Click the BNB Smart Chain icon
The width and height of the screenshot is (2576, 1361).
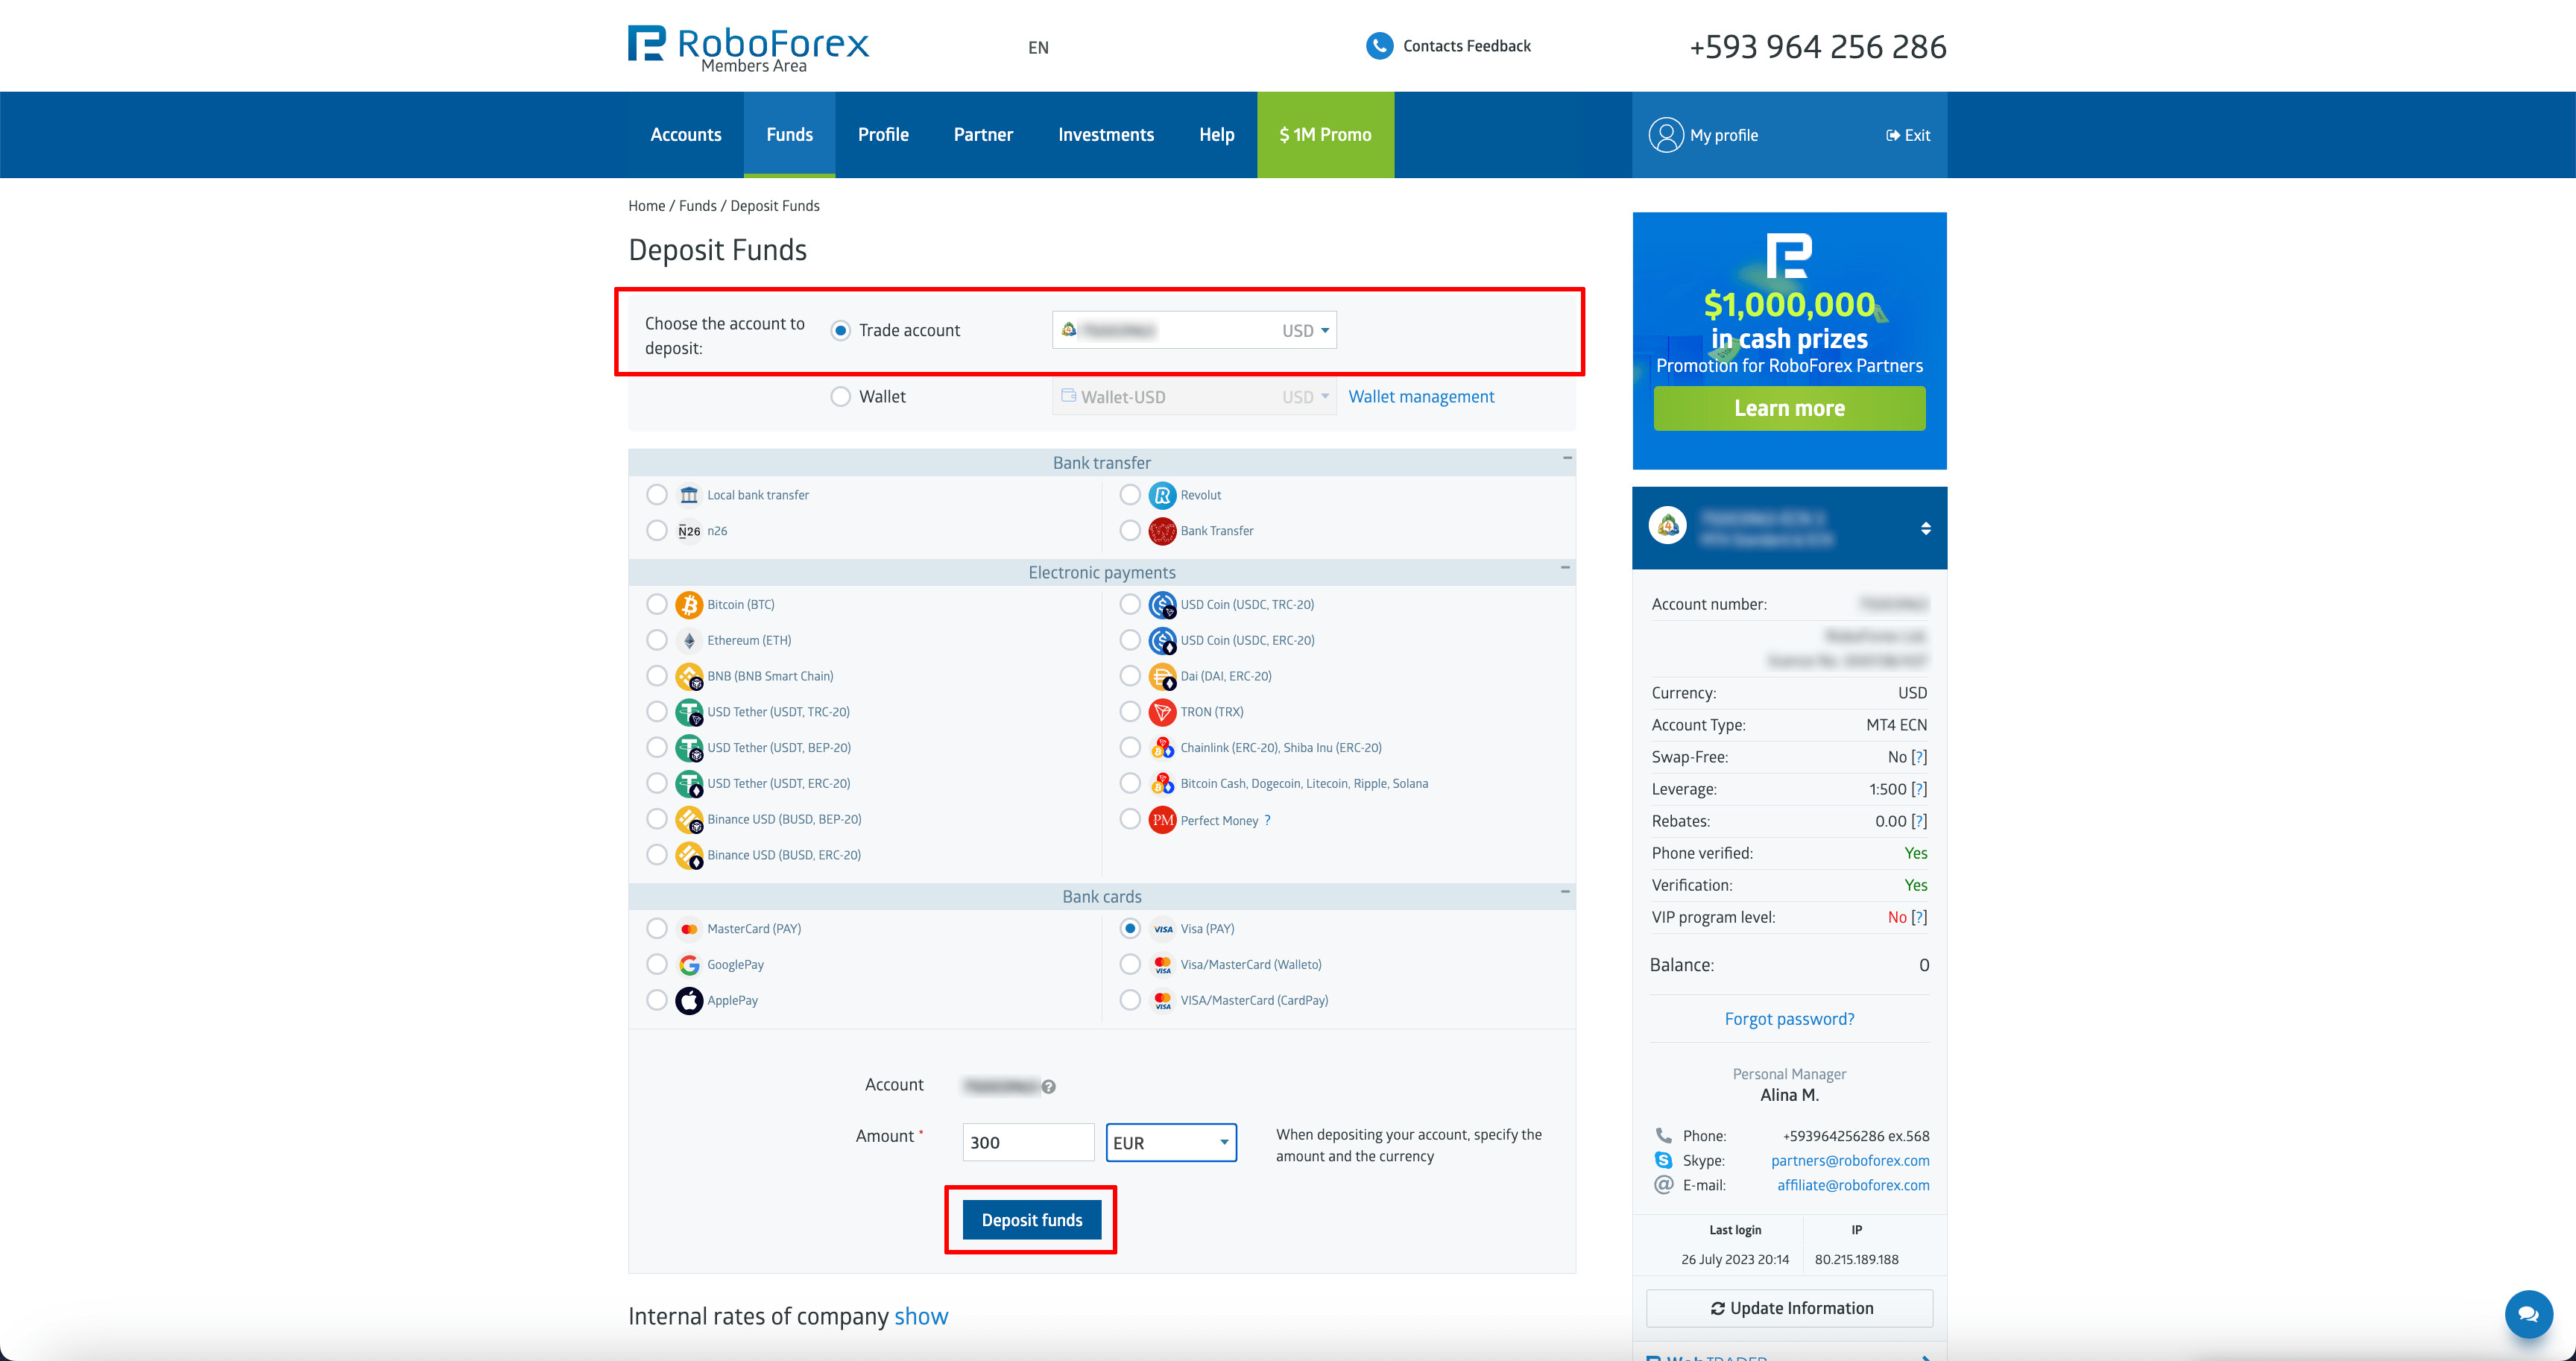[689, 677]
